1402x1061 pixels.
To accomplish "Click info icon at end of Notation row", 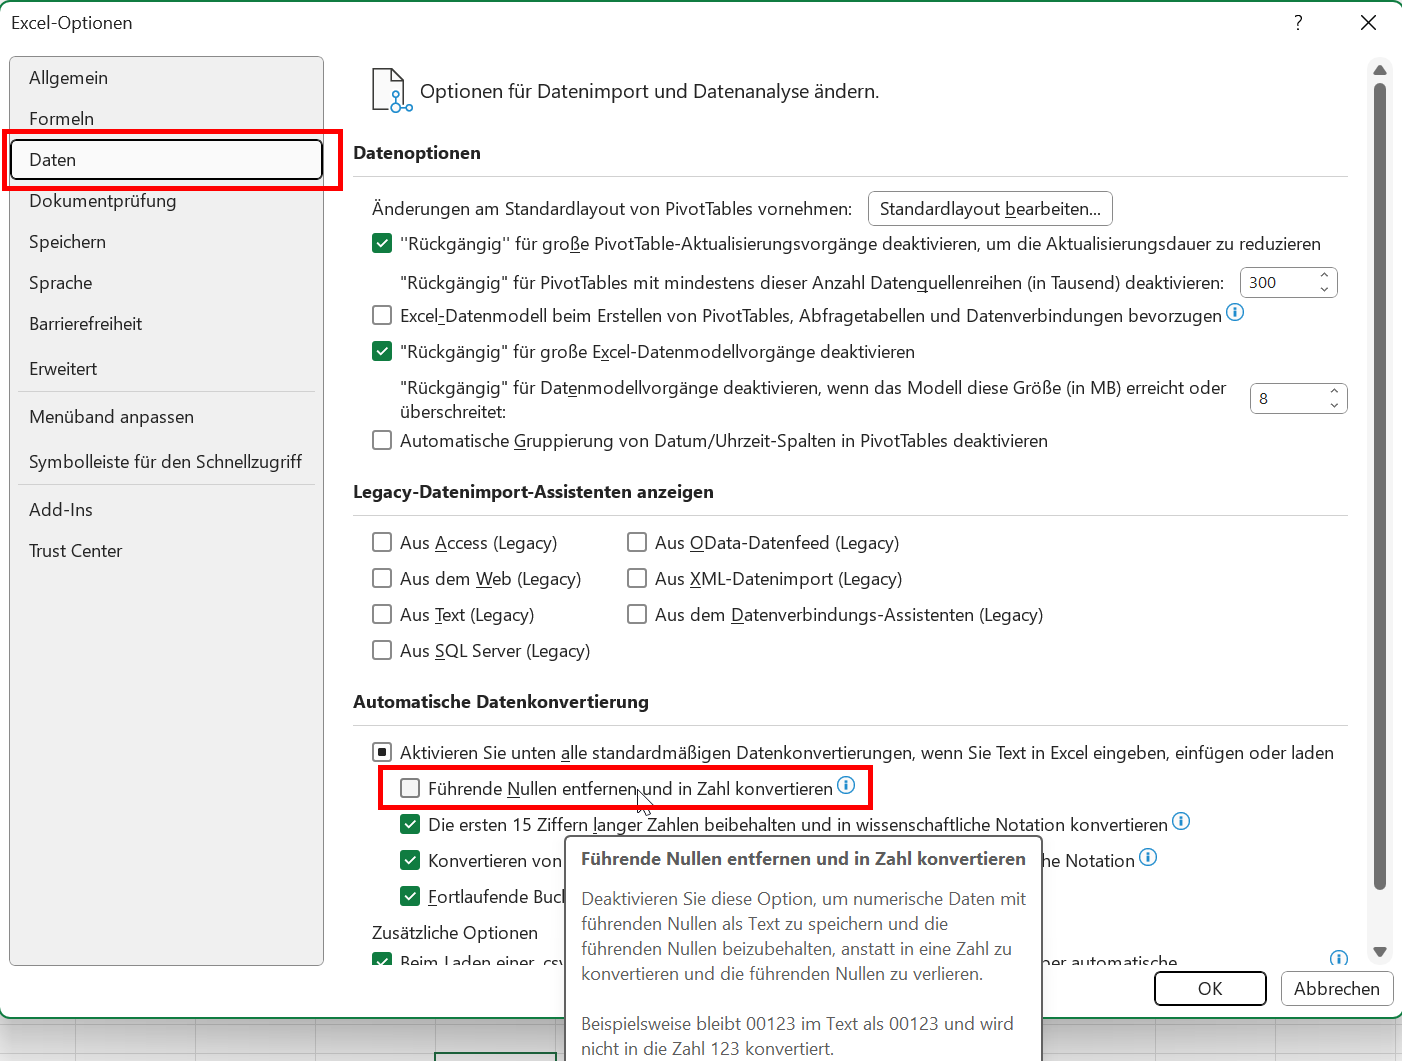I will tap(1148, 857).
